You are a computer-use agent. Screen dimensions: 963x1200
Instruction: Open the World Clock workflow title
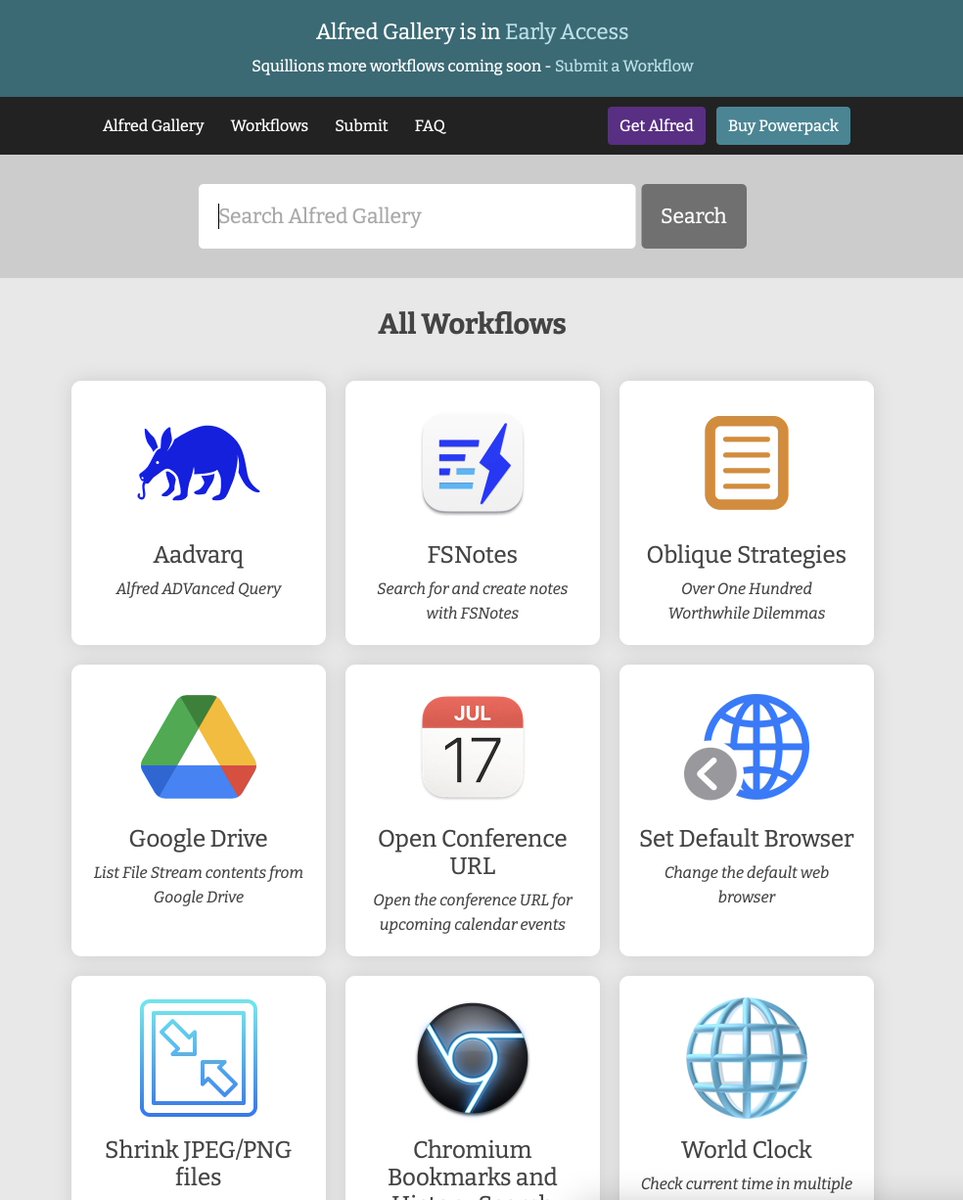[747, 1149]
